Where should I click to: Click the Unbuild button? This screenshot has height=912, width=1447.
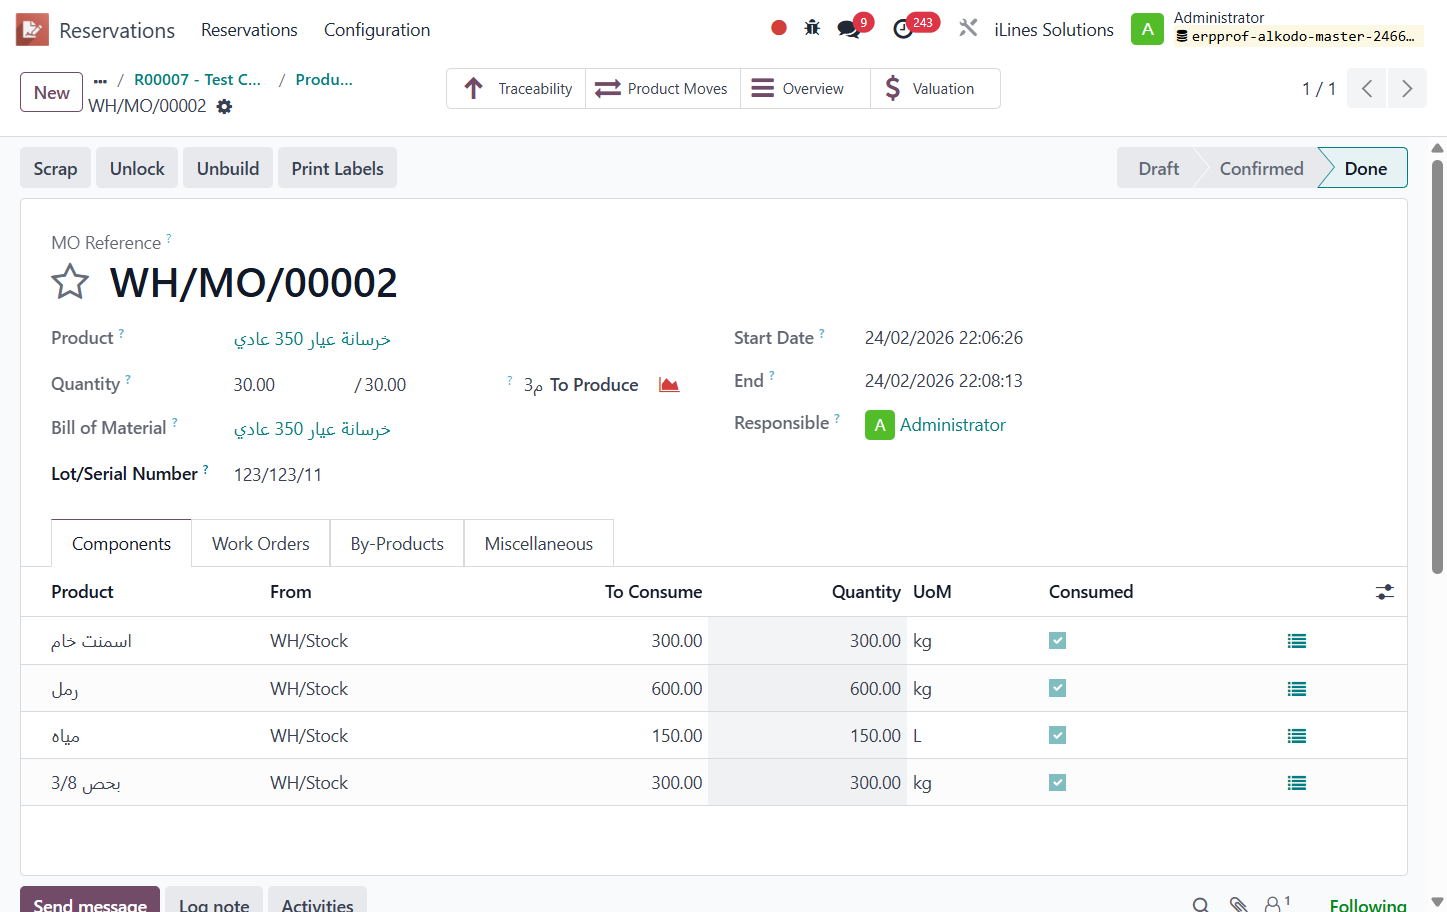click(x=228, y=168)
